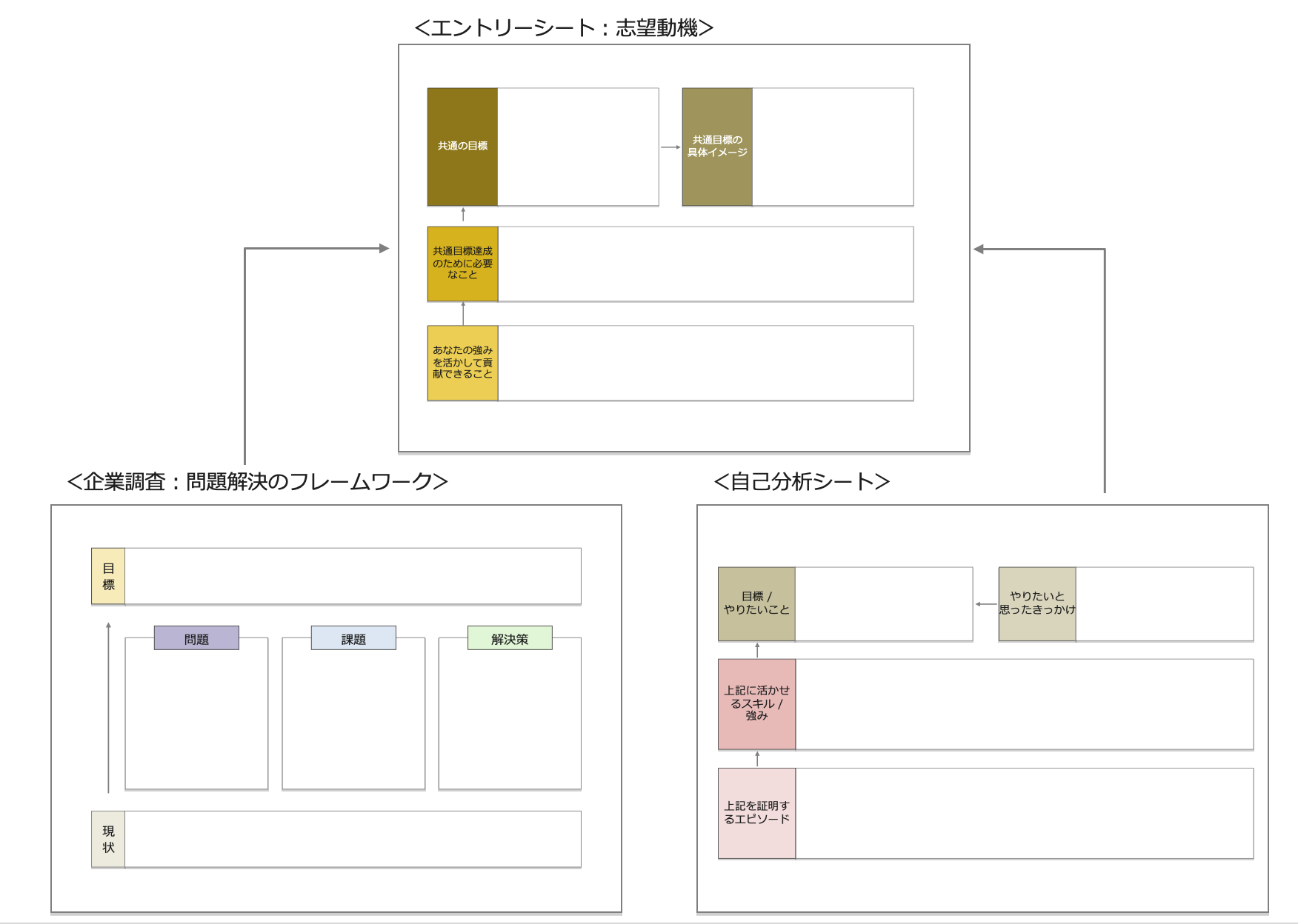Click the field beside 上記に活かせるスキル / 強み
Viewport: 1298px width, 924px height.
click(1024, 704)
